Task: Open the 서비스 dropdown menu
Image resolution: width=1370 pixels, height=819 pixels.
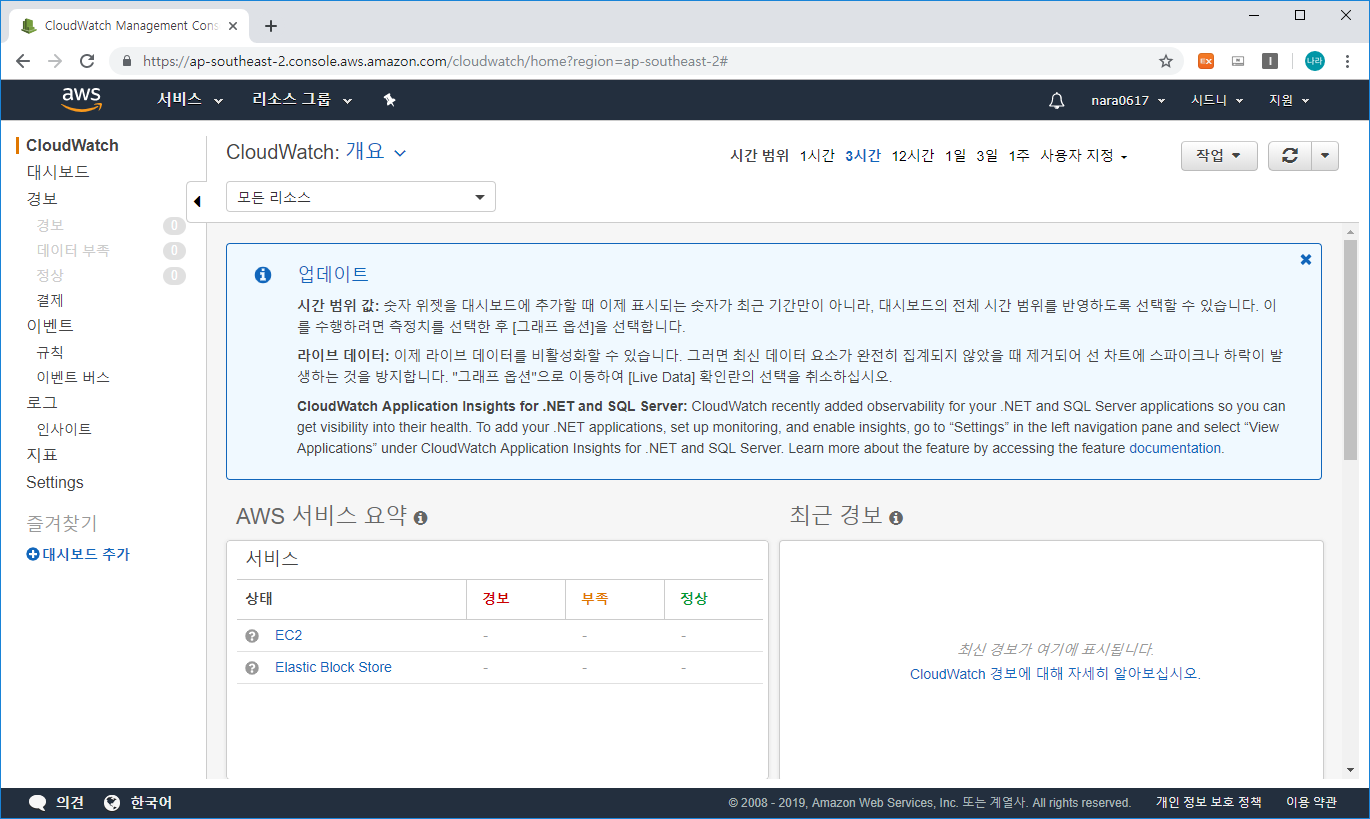Action: point(190,100)
